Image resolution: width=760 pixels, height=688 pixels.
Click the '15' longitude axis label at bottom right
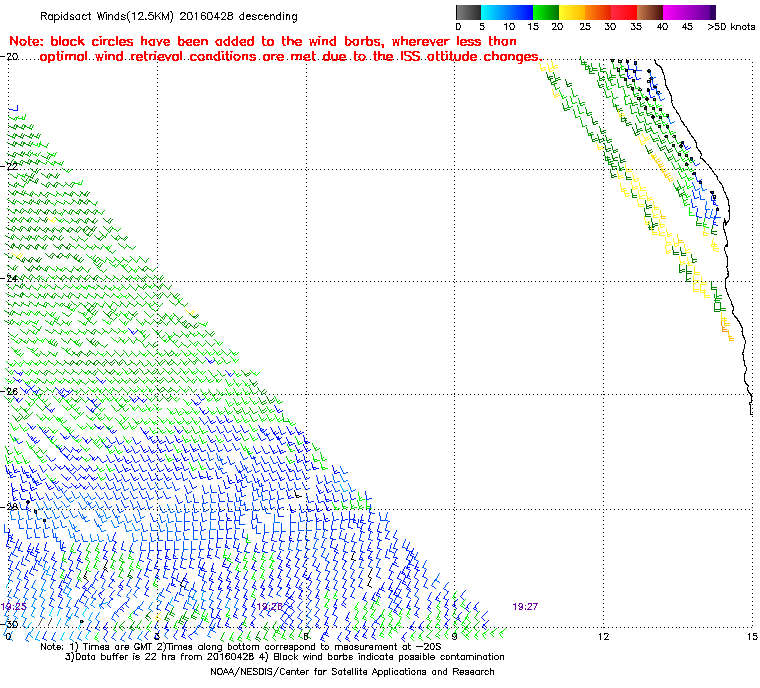pos(752,636)
